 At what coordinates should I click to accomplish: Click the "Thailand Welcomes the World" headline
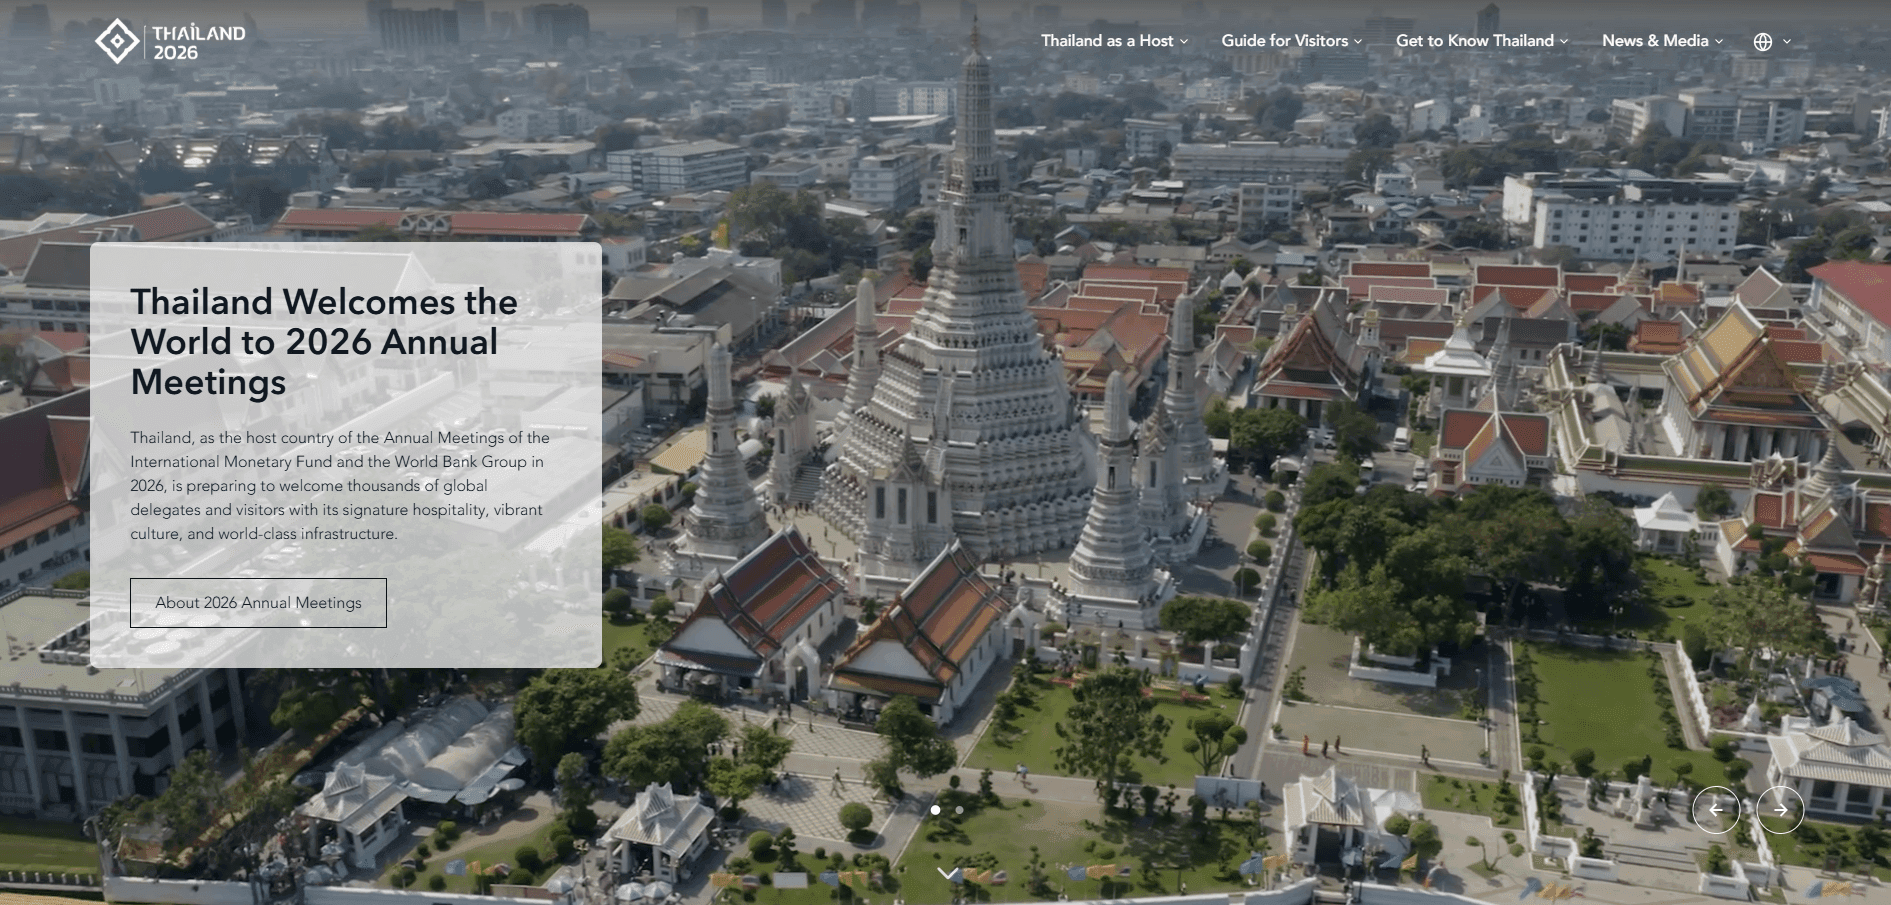324,342
